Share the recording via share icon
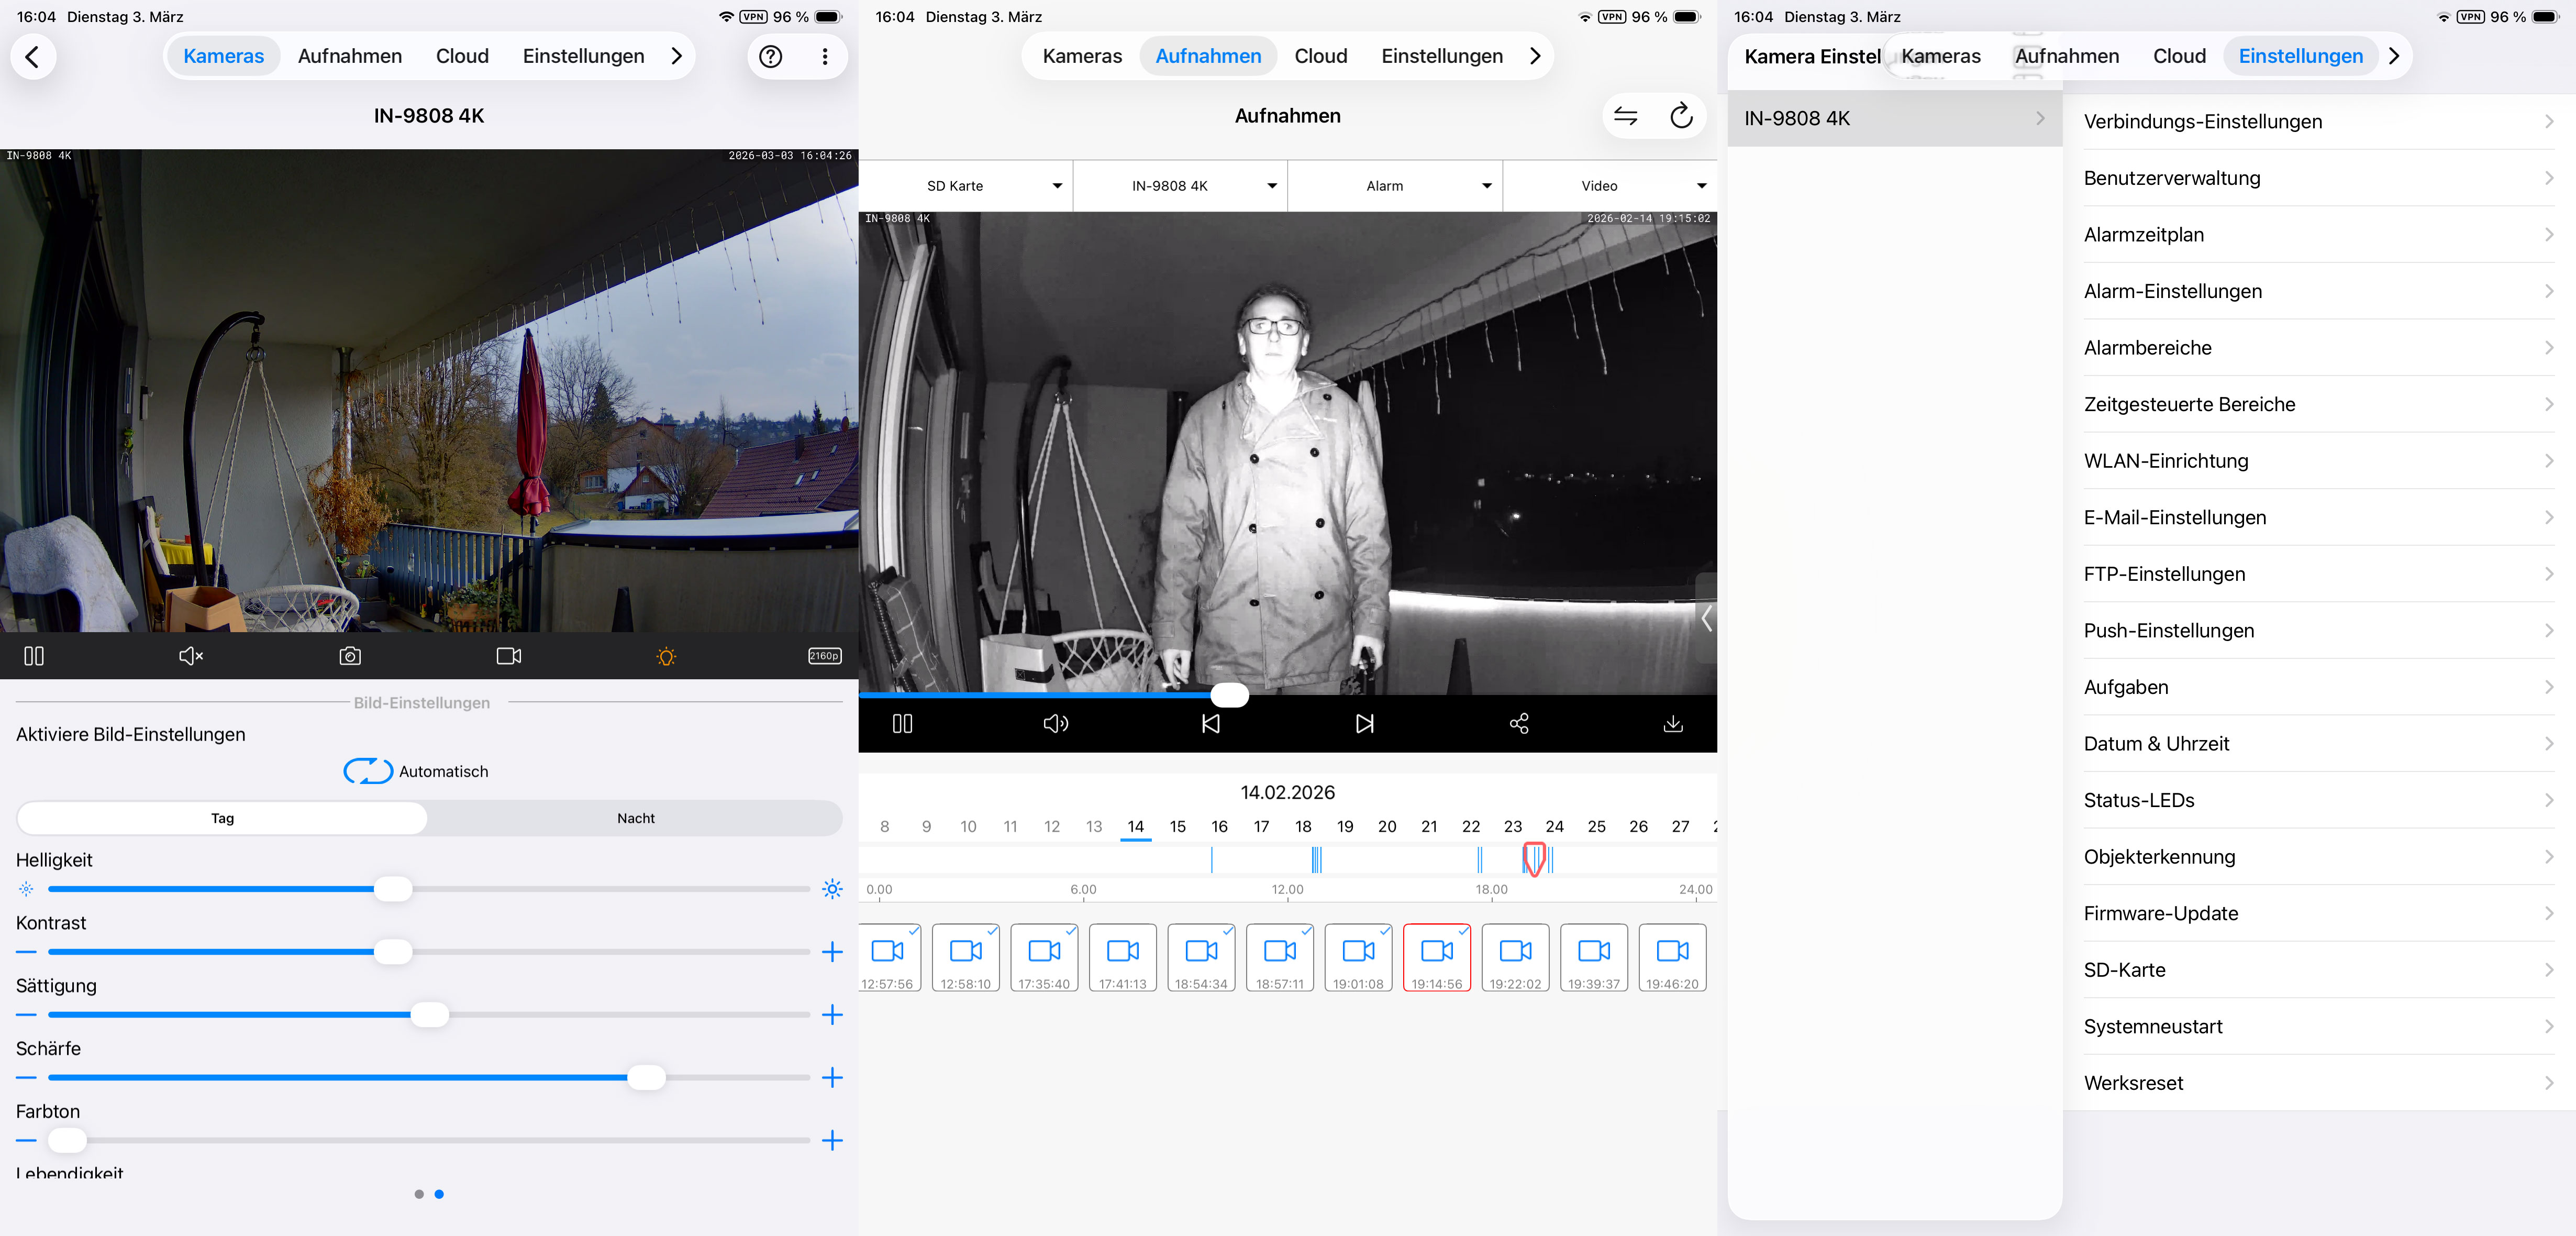The width and height of the screenshot is (2576, 1236). point(1519,723)
